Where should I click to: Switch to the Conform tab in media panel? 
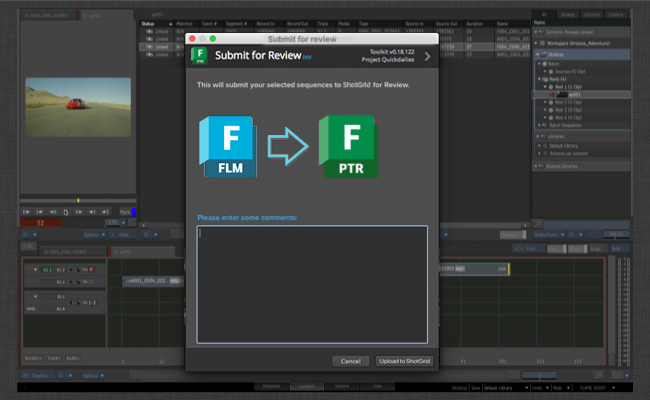tap(616, 15)
